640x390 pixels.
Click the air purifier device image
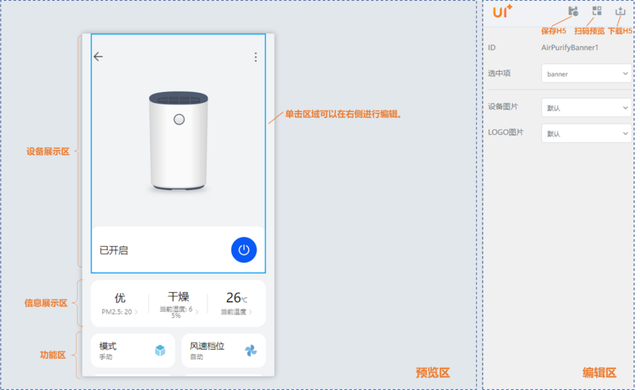178,141
